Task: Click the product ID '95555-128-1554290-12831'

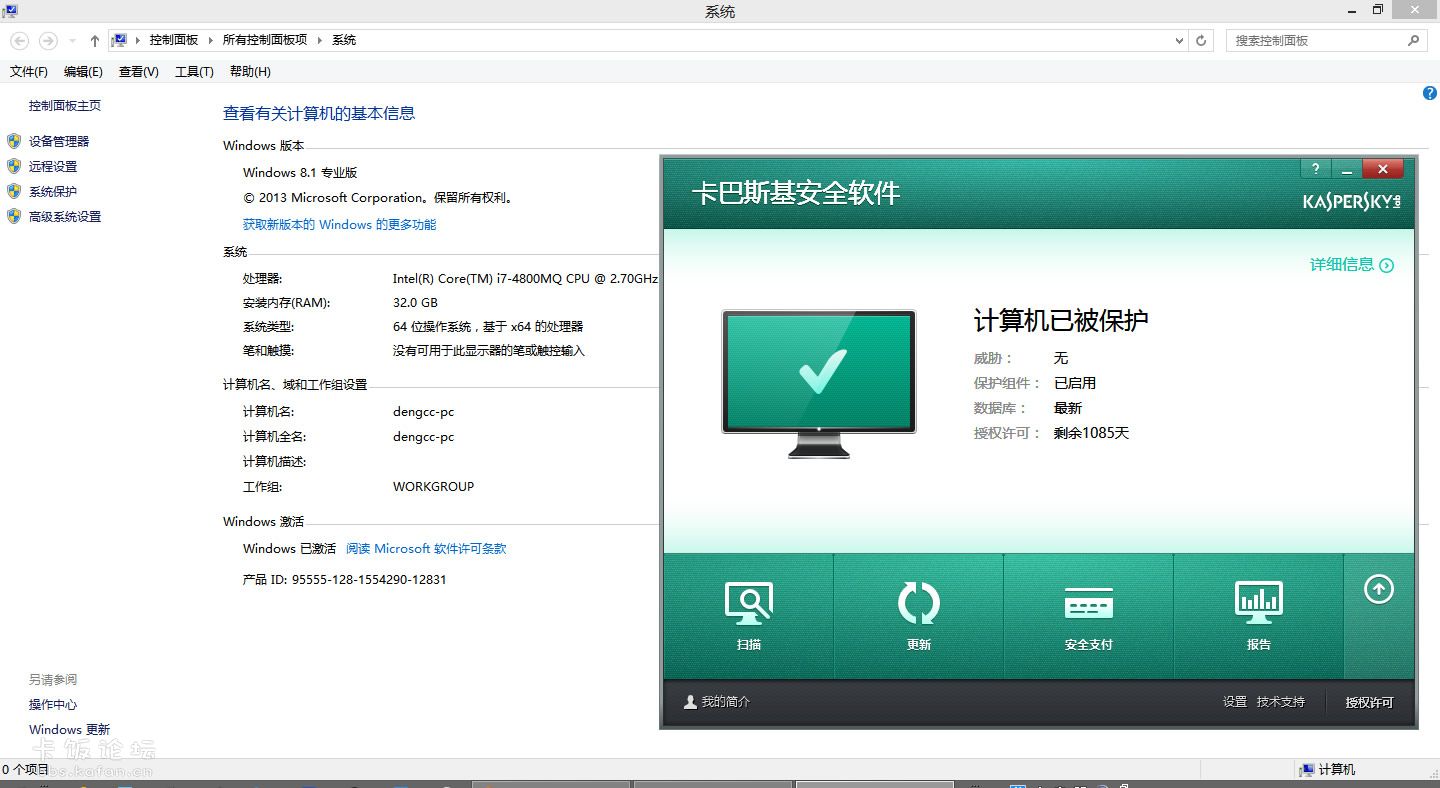Action: [369, 580]
